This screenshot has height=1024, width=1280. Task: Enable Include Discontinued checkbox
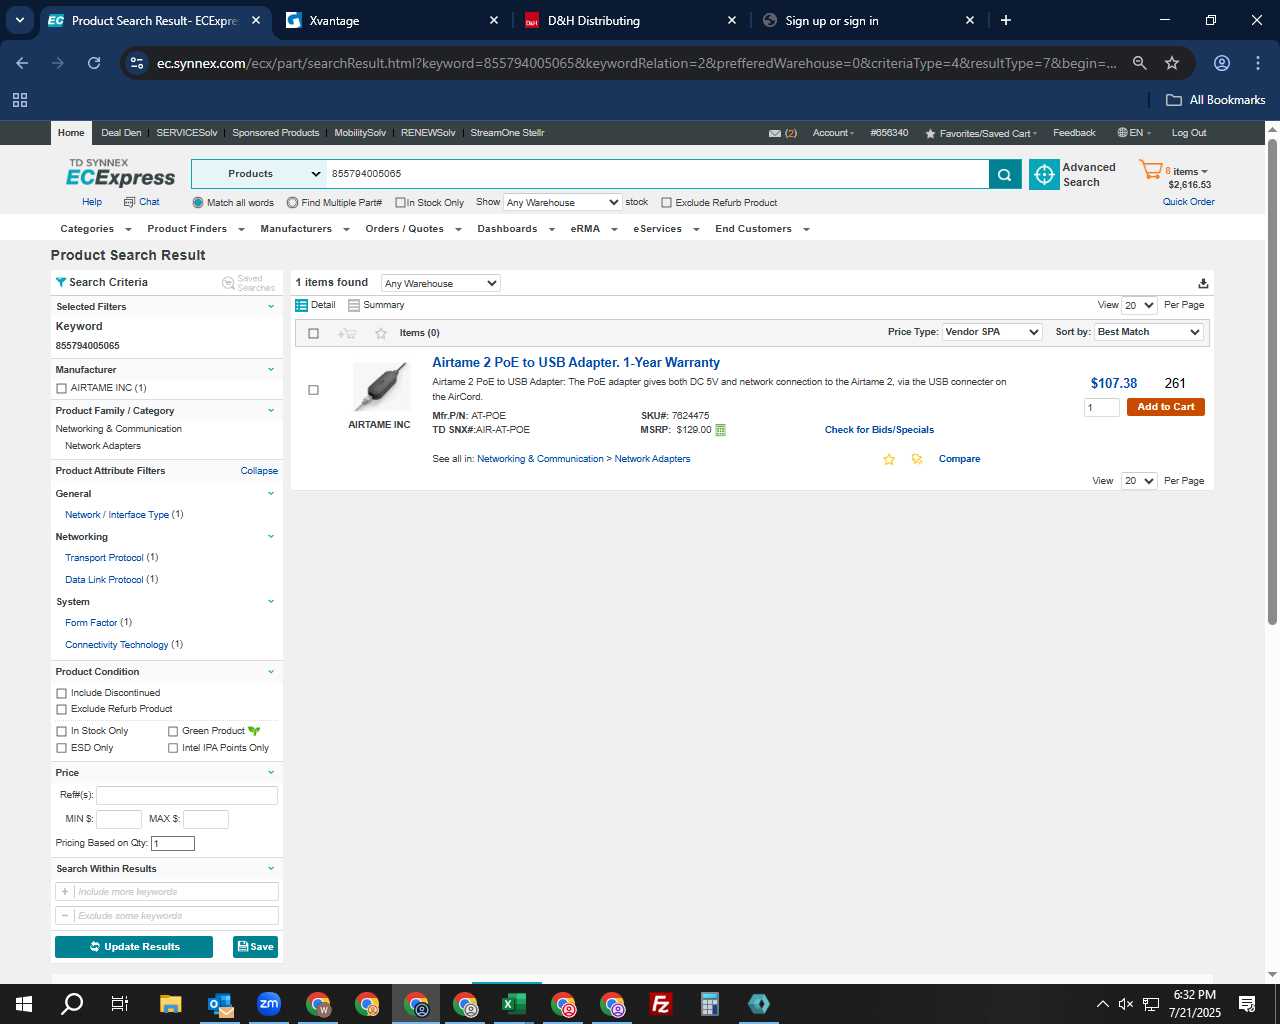click(x=62, y=693)
